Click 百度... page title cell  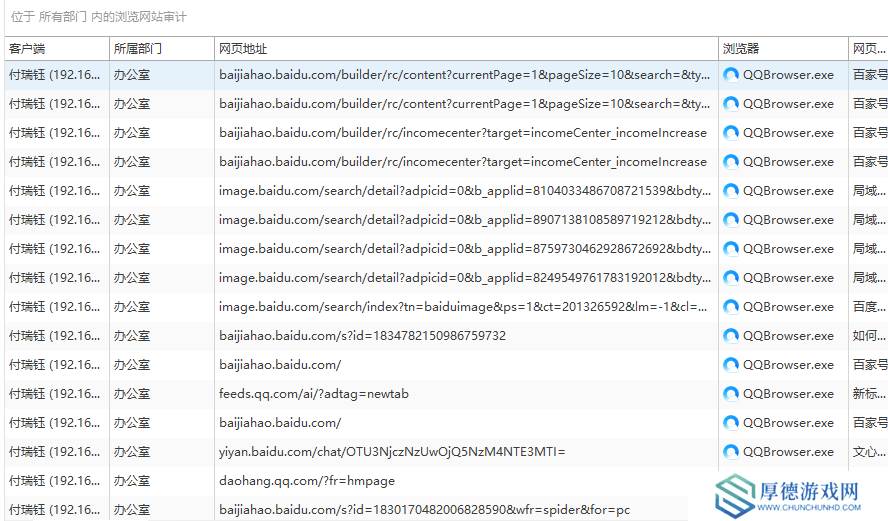[x=869, y=307]
